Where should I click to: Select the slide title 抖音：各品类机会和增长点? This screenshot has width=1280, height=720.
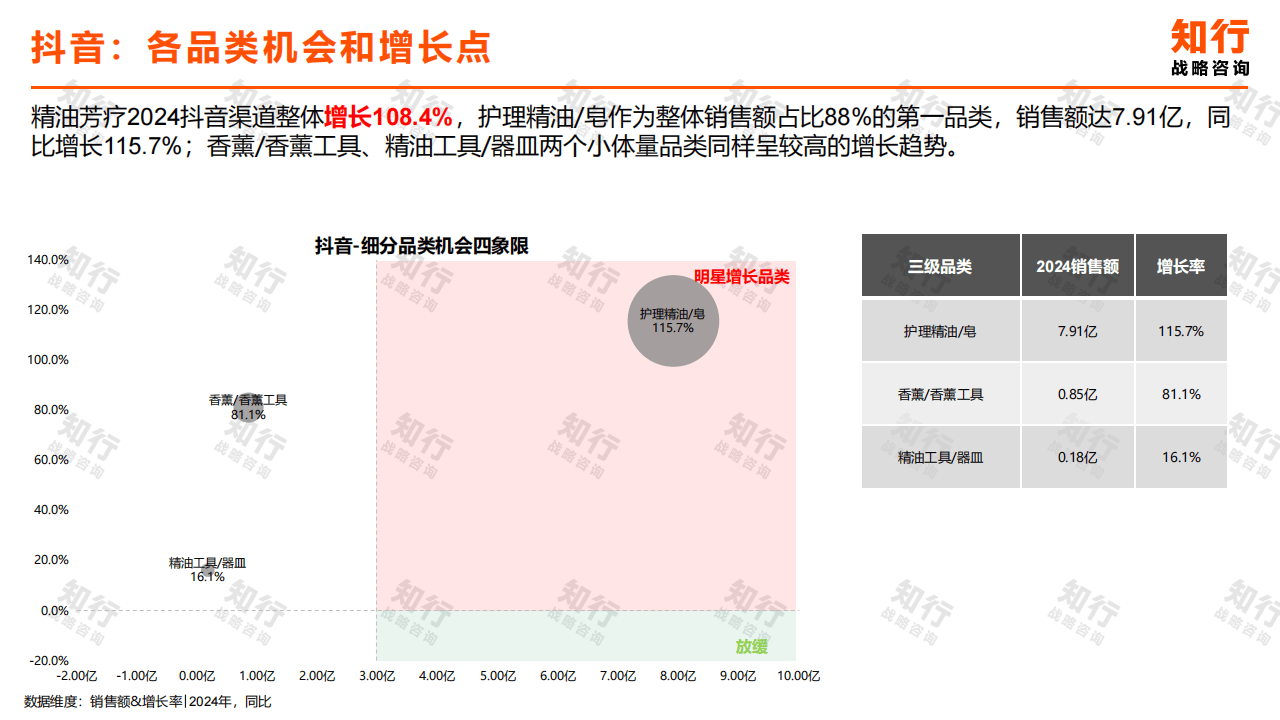[x=261, y=47]
